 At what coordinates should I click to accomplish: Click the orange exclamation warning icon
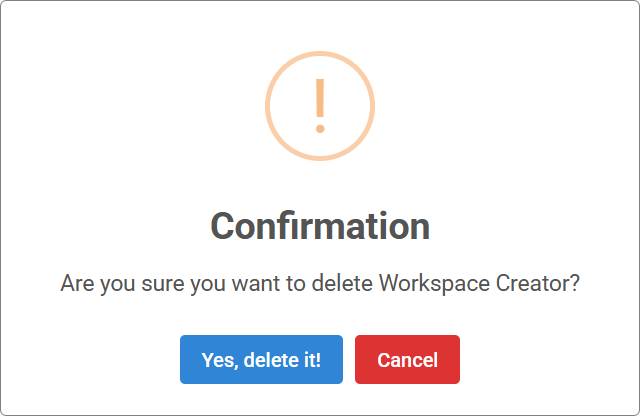click(x=320, y=106)
